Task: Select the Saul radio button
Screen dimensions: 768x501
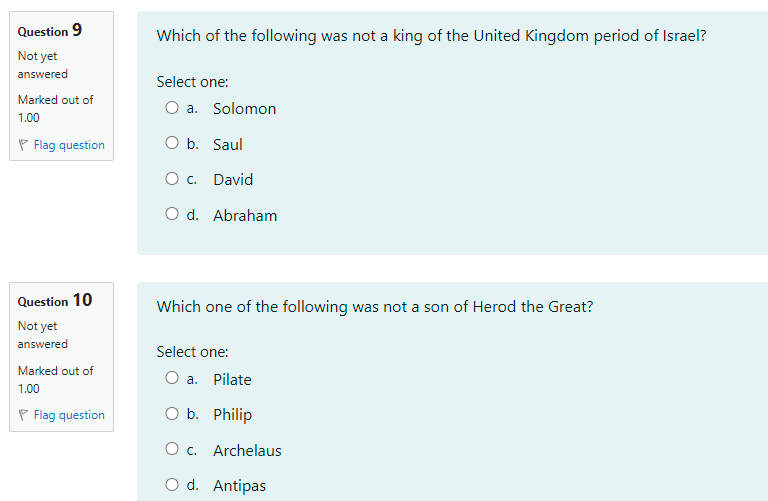Action: (172, 144)
